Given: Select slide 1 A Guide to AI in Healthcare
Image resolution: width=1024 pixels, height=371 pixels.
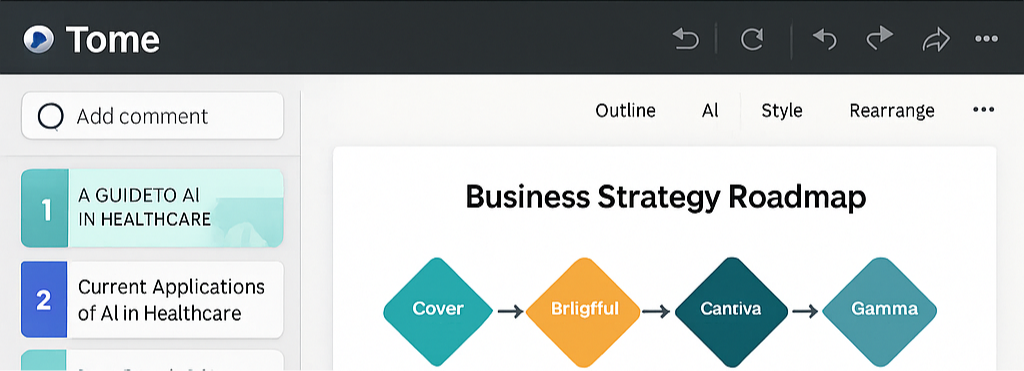Looking at the screenshot, I should 152,208.
